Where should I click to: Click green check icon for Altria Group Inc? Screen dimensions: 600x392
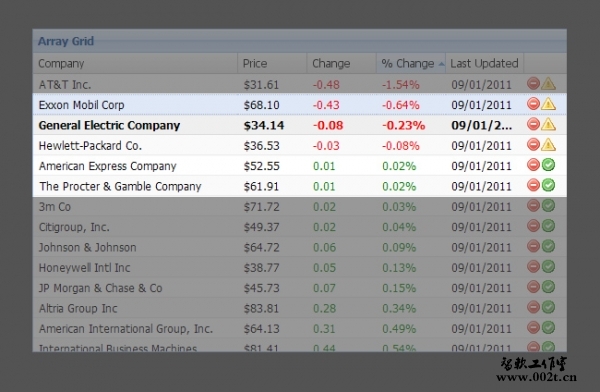pos(548,307)
